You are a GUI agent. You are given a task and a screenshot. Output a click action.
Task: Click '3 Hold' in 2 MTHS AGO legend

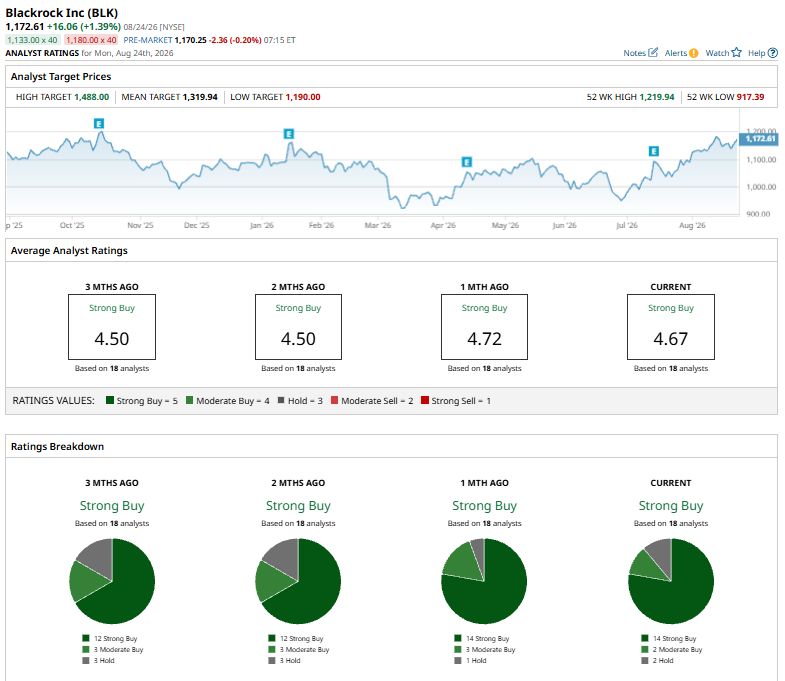click(x=290, y=660)
